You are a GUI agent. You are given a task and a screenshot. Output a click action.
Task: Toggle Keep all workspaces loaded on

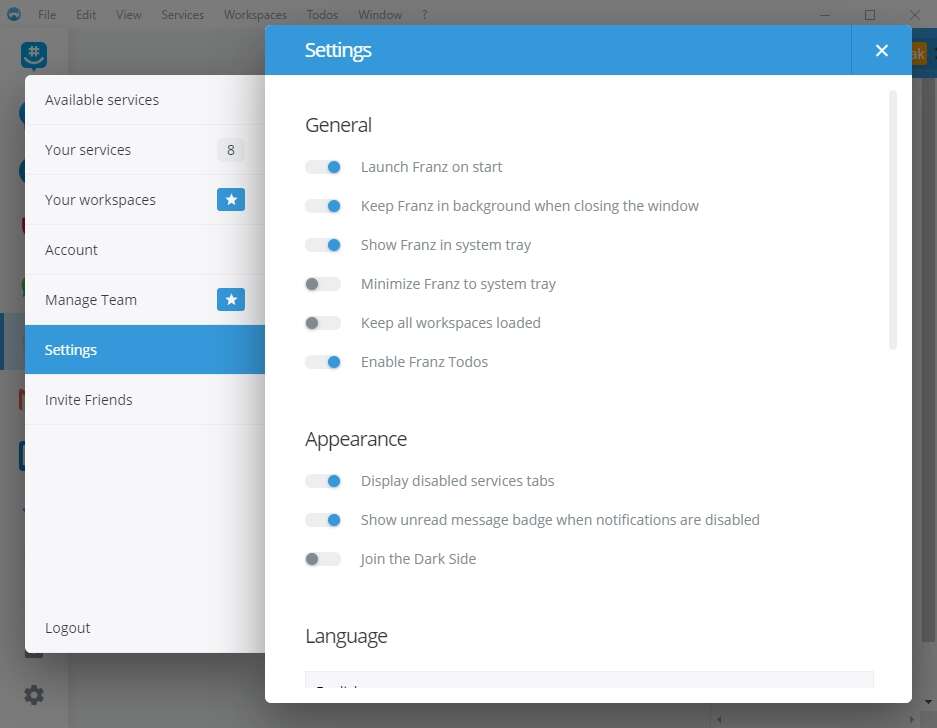(323, 323)
